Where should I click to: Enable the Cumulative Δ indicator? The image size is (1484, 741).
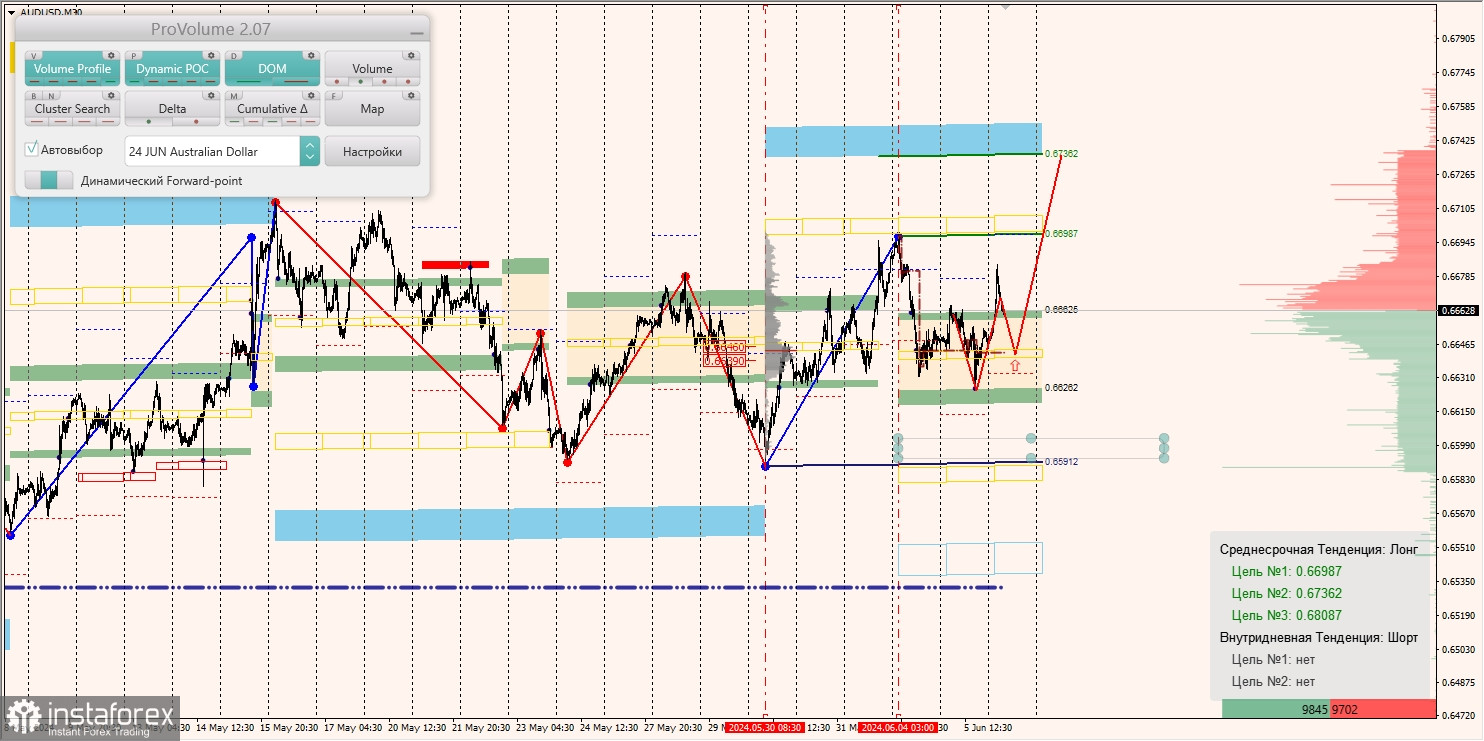click(x=272, y=108)
